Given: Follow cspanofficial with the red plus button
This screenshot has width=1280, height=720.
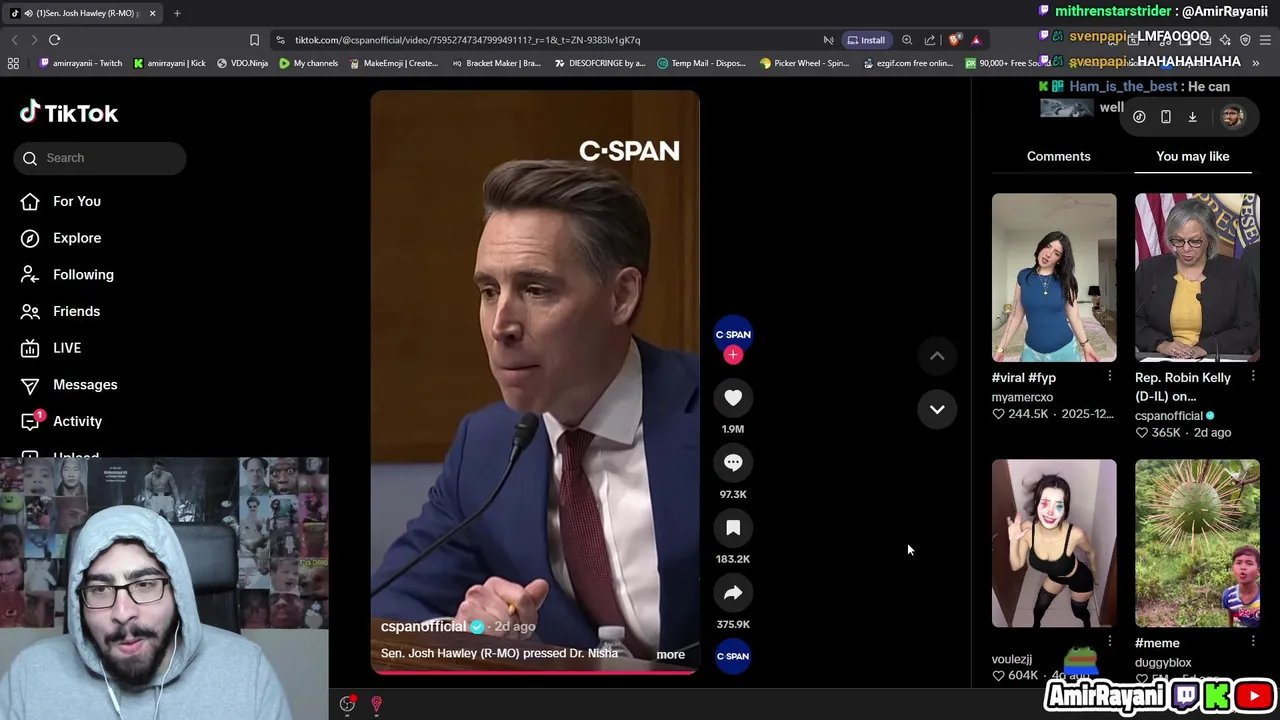Looking at the screenshot, I should pyautogui.click(x=733, y=355).
